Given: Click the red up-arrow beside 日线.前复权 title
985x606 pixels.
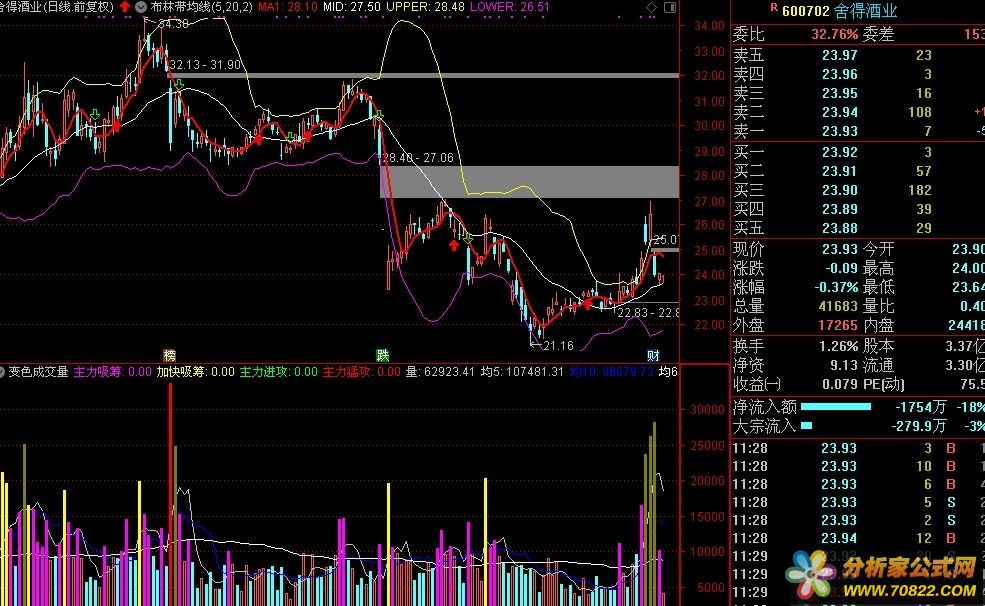Looking at the screenshot, I should tap(125, 7).
